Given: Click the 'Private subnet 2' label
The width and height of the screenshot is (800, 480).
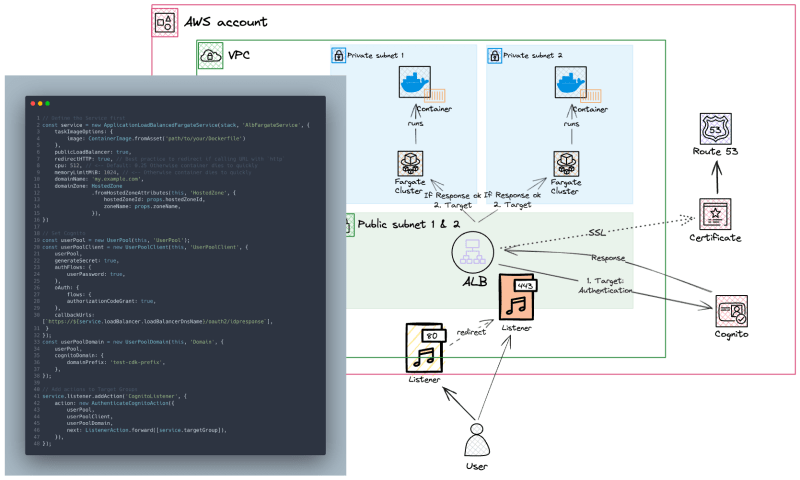Looking at the screenshot, I should (x=533, y=55).
